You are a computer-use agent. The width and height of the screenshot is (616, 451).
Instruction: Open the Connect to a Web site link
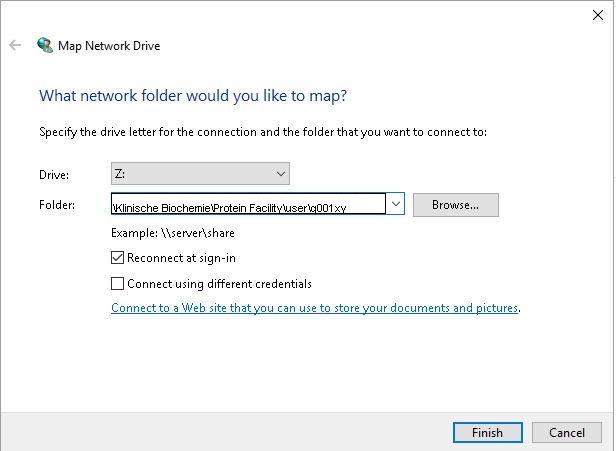pyautogui.click(x=314, y=308)
